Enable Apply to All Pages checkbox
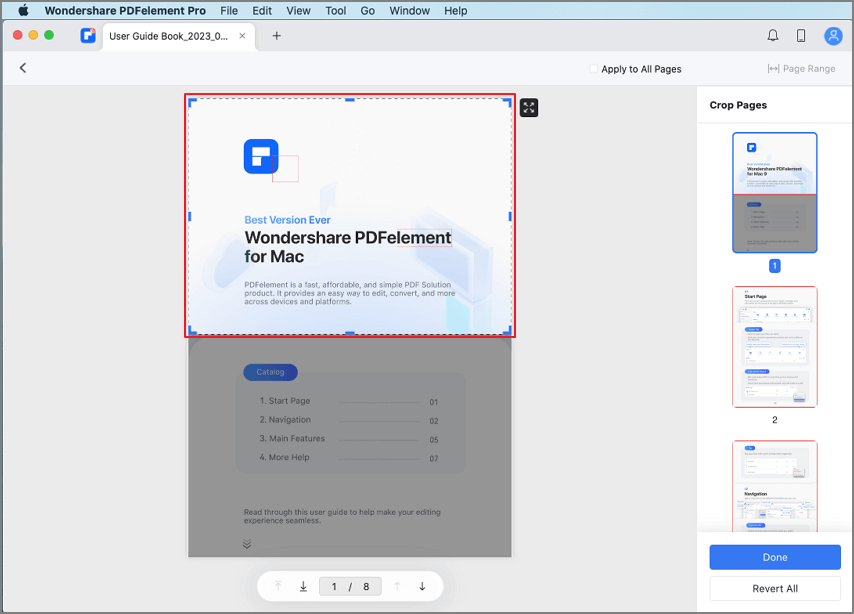Image resolution: width=854 pixels, height=614 pixels. click(x=593, y=69)
